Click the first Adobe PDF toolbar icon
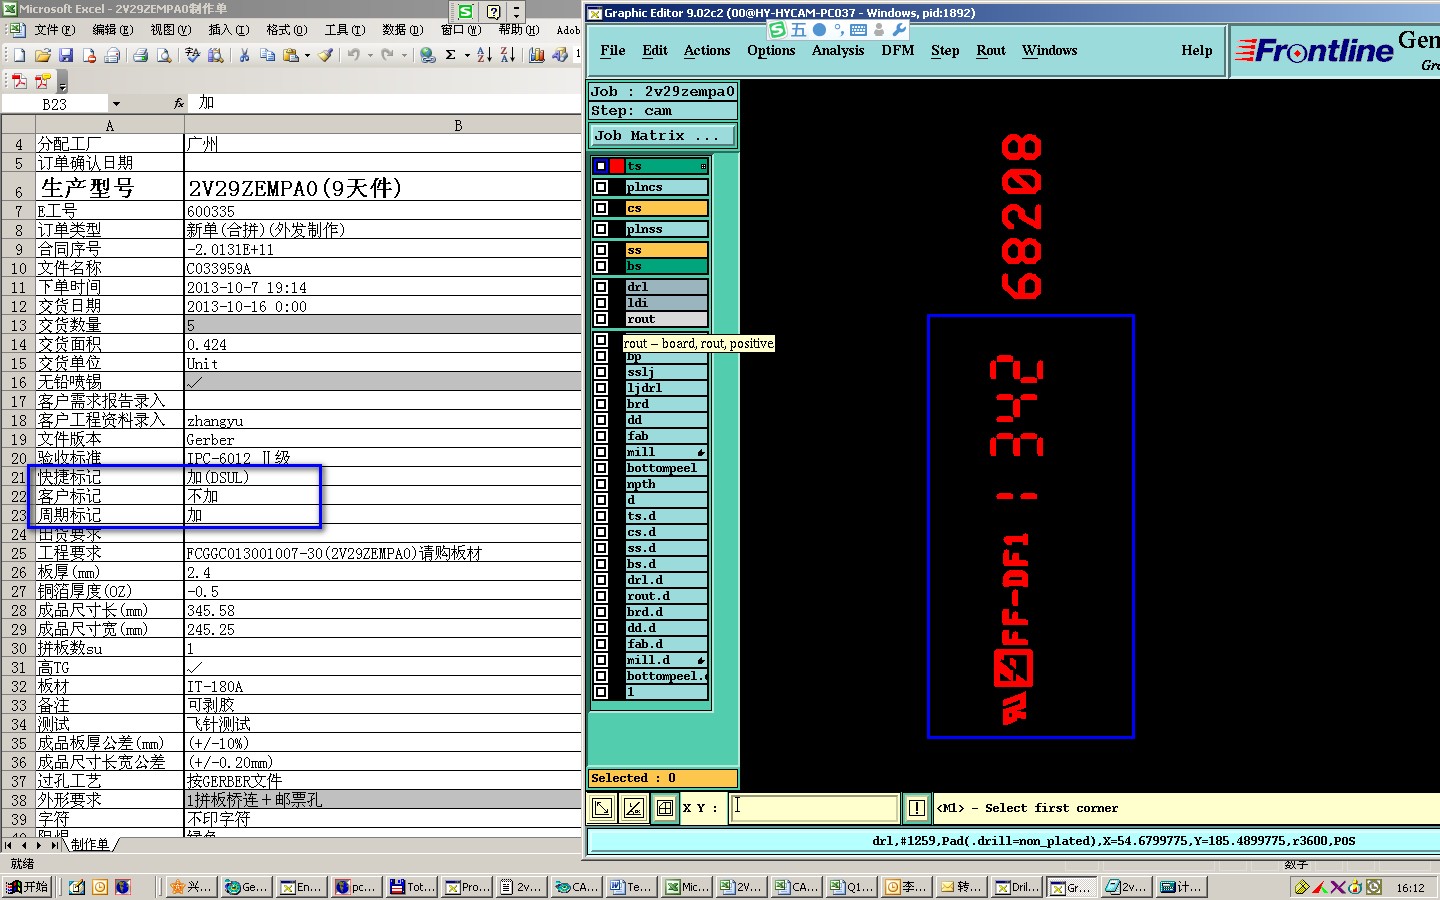The height and width of the screenshot is (900, 1440). click(19, 81)
